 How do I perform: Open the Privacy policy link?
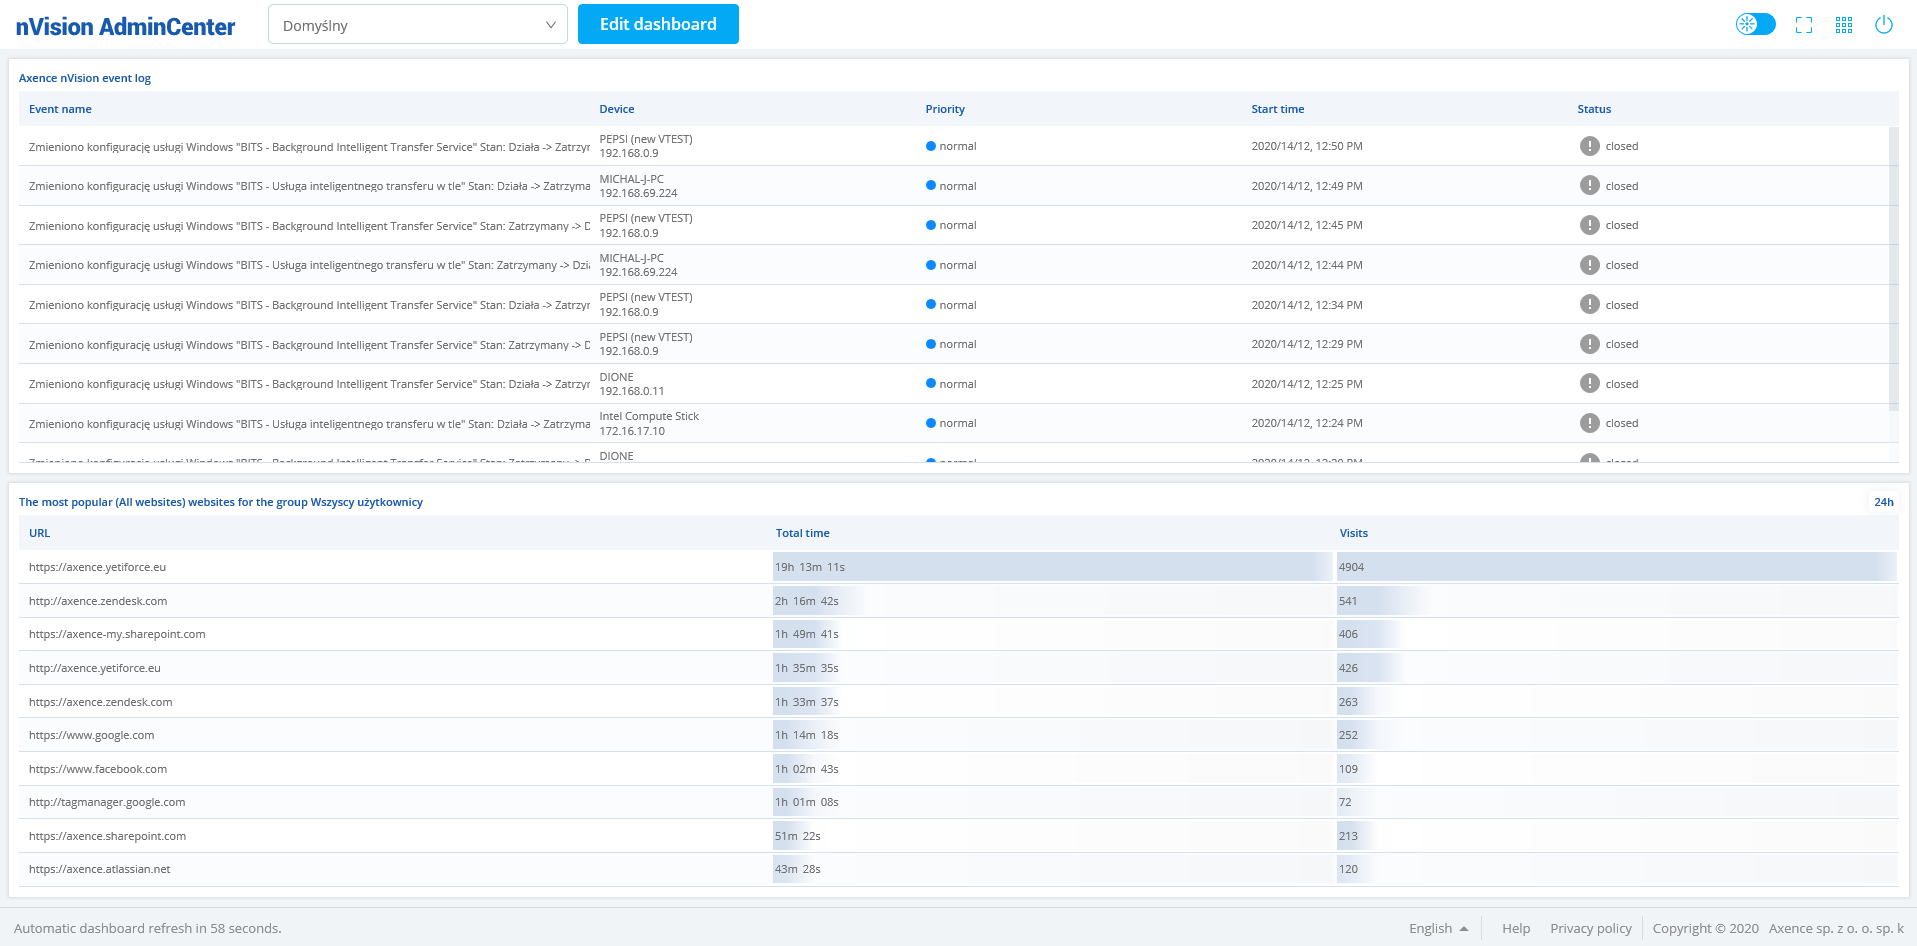click(1590, 928)
